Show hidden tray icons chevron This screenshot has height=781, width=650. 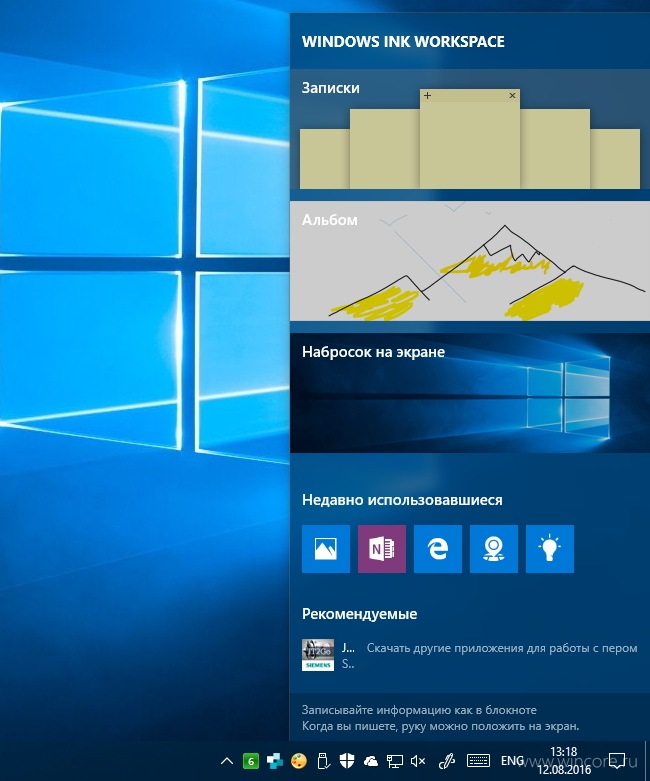[227, 761]
